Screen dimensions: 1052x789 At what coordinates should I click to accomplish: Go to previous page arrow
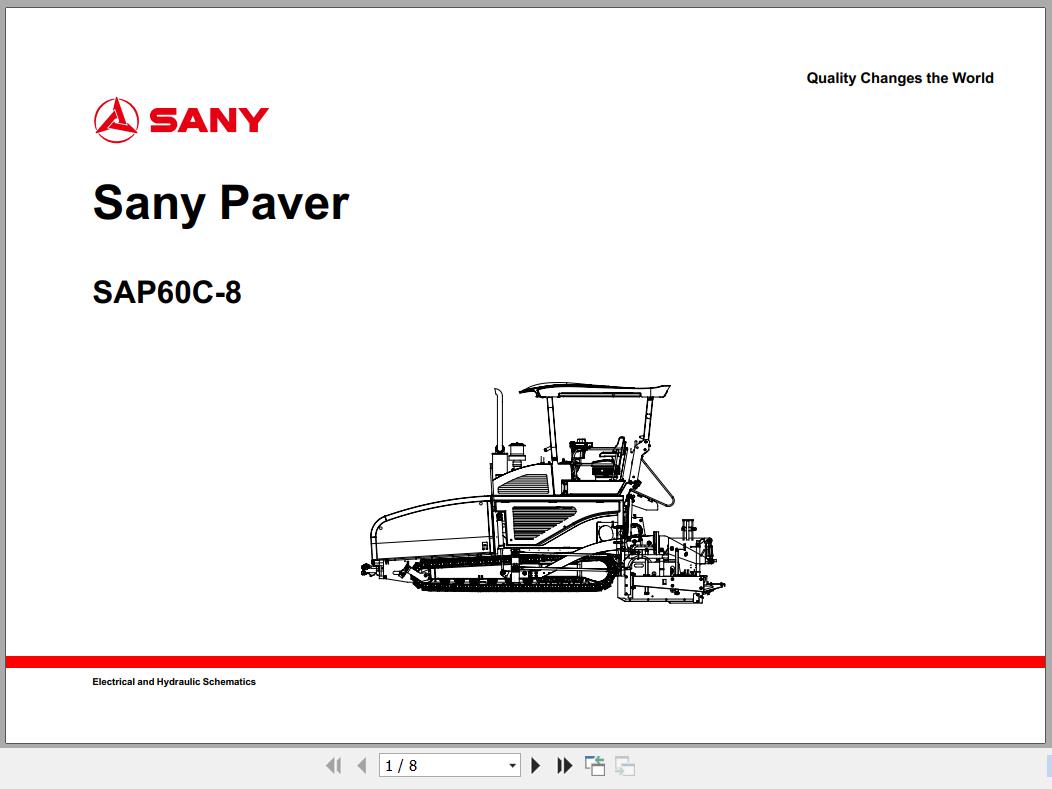click(x=362, y=766)
